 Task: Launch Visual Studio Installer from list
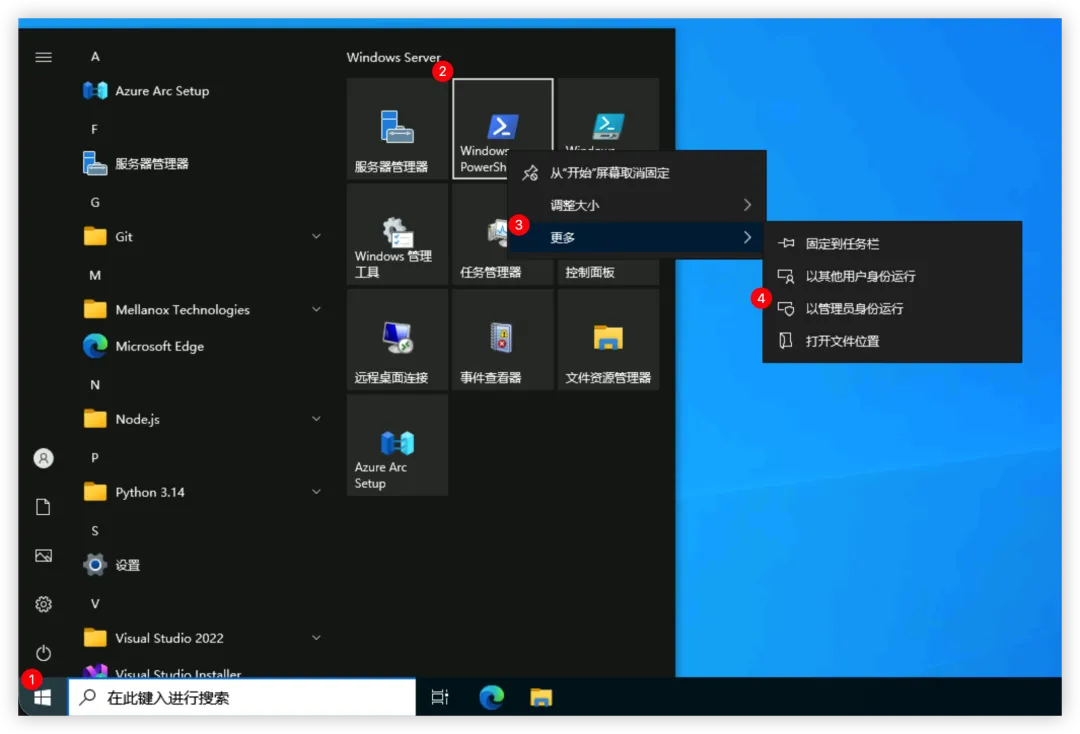pos(202,669)
